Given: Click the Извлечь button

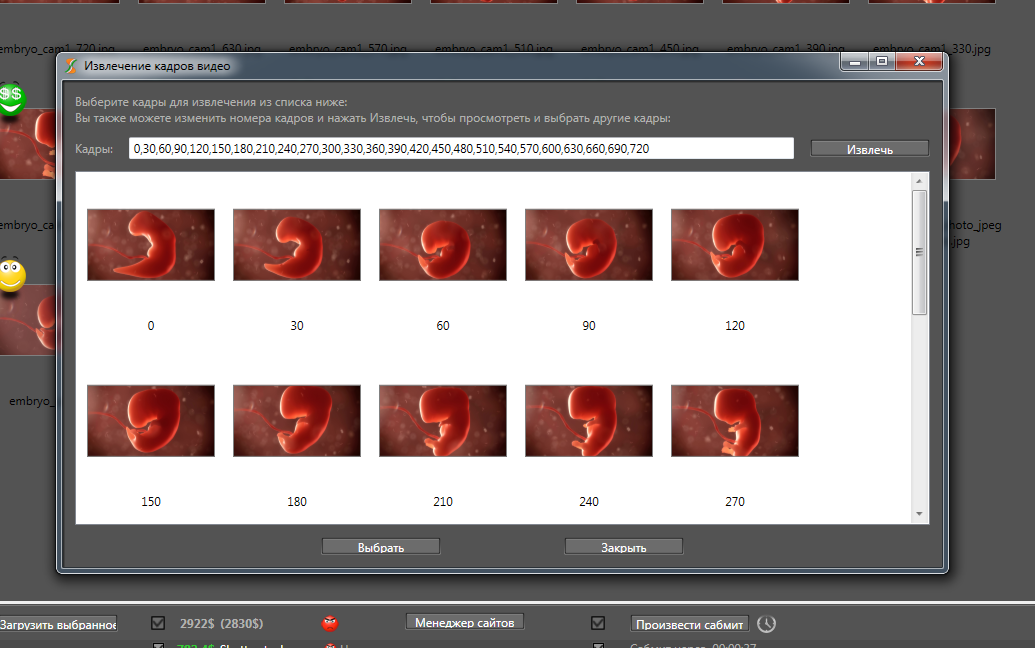Looking at the screenshot, I should coord(869,149).
